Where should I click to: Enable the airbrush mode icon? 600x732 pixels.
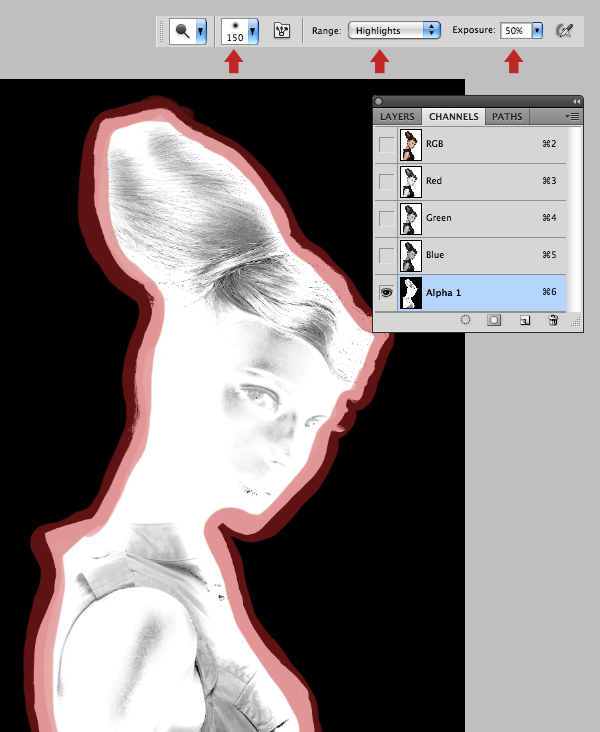[x=564, y=31]
